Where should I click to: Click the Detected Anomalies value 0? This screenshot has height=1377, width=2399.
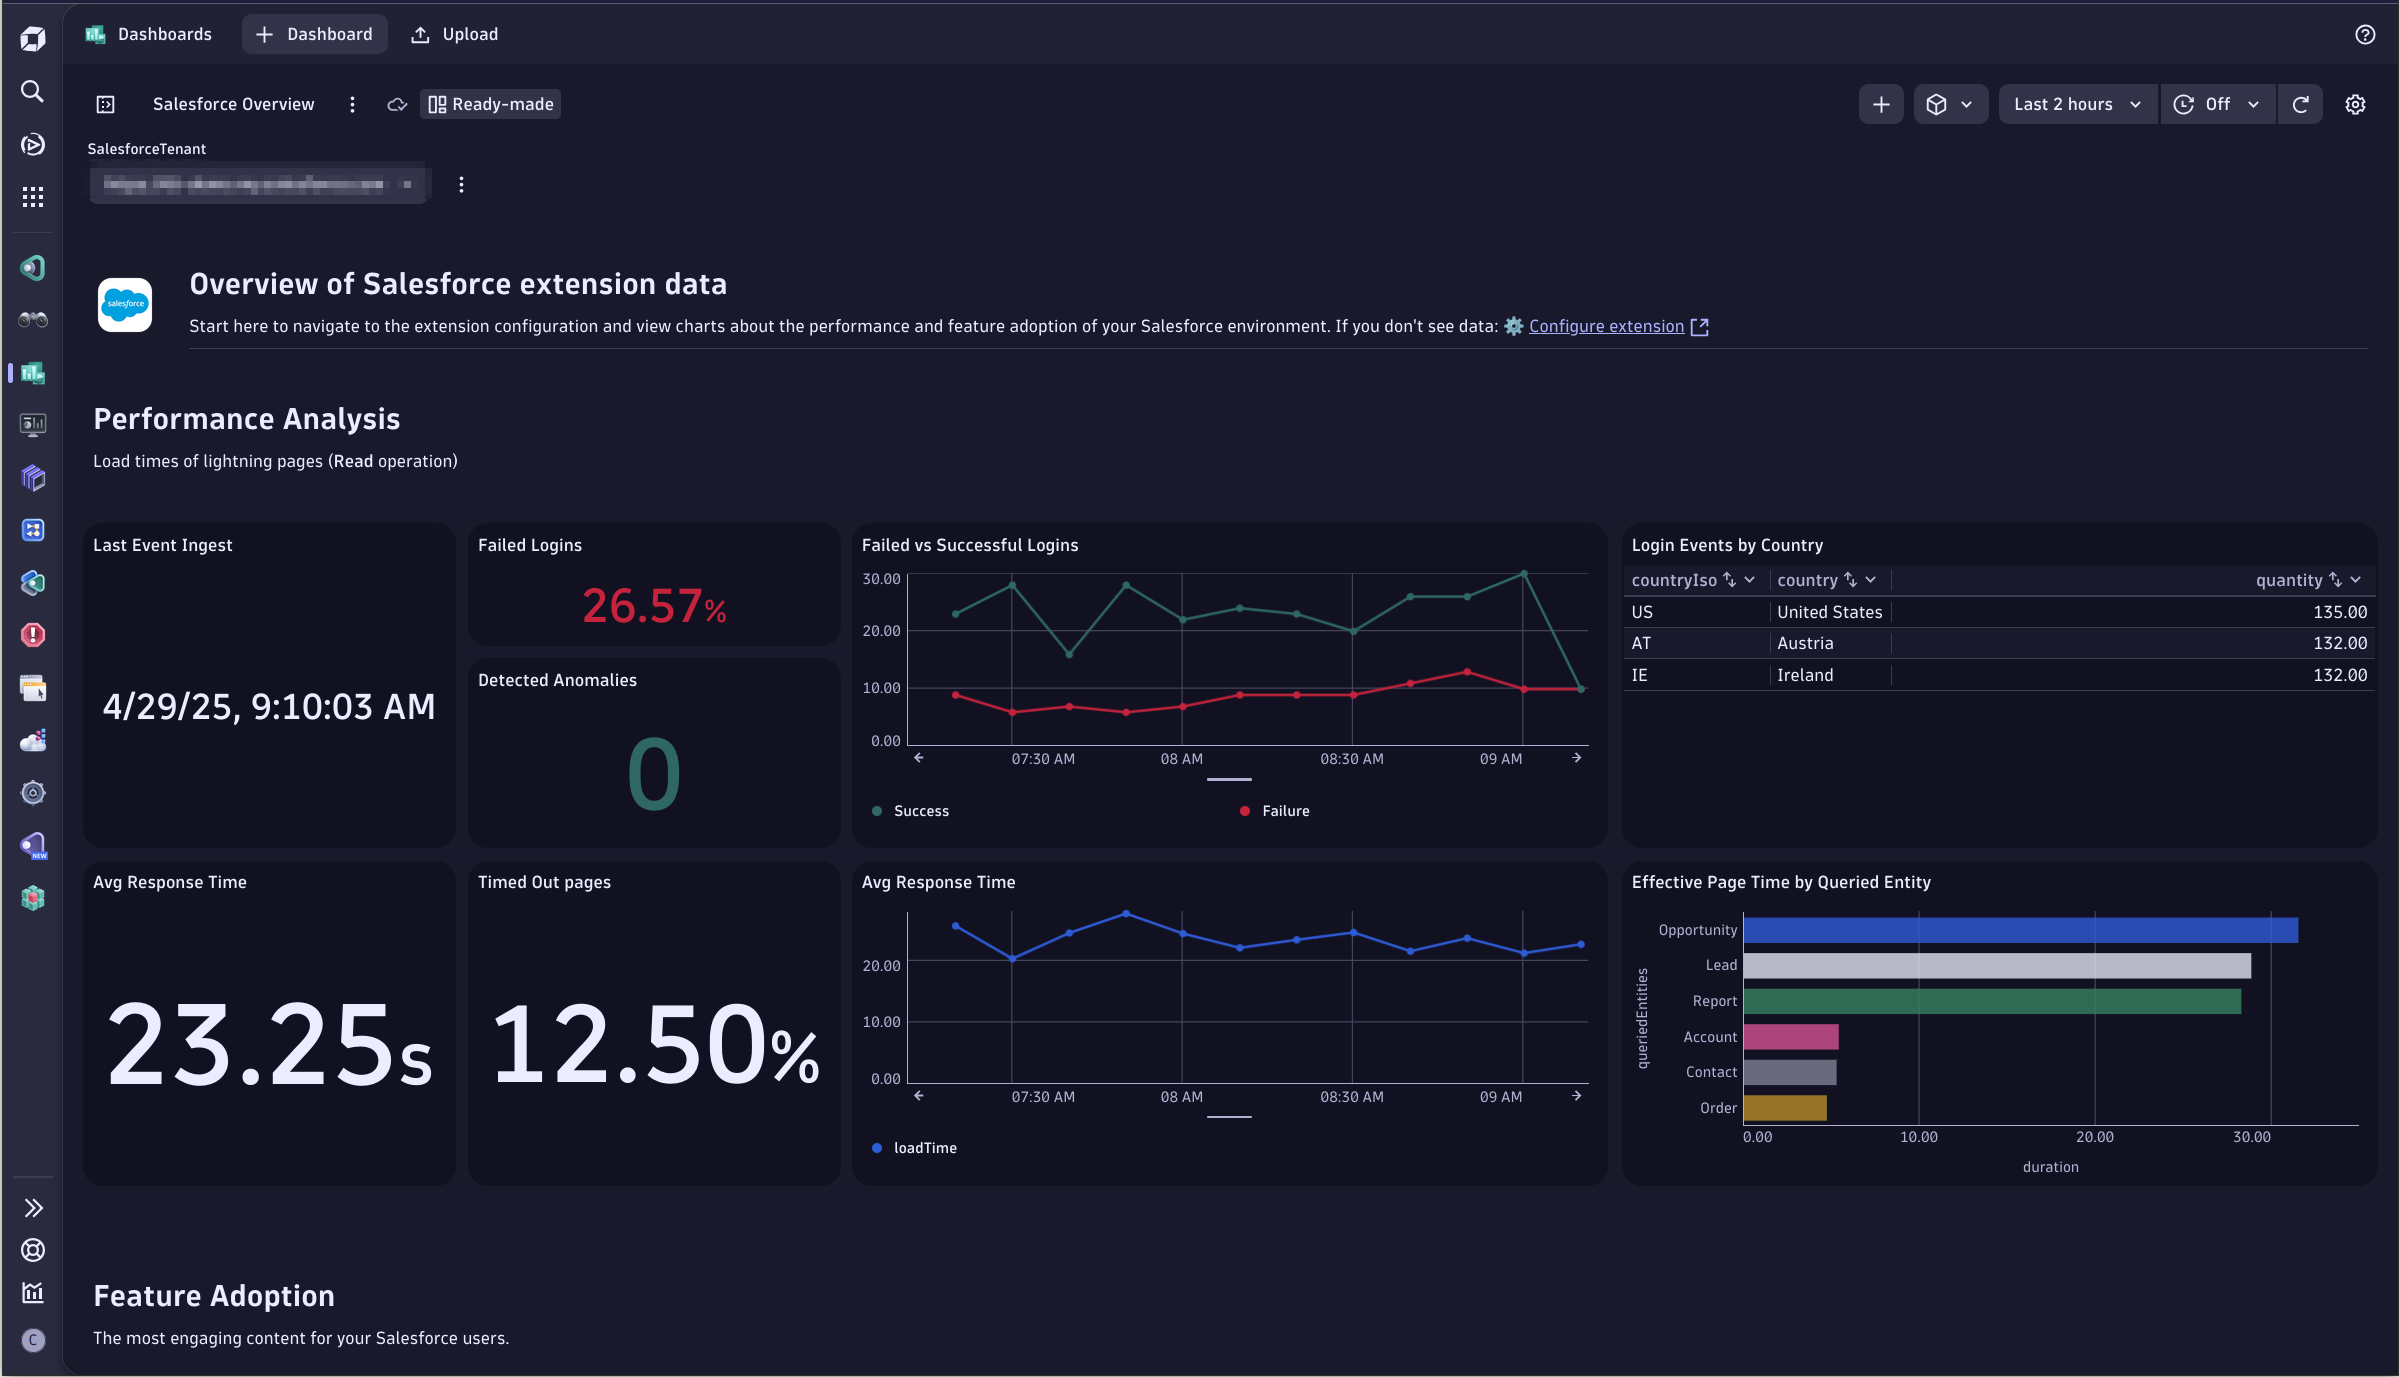654,774
